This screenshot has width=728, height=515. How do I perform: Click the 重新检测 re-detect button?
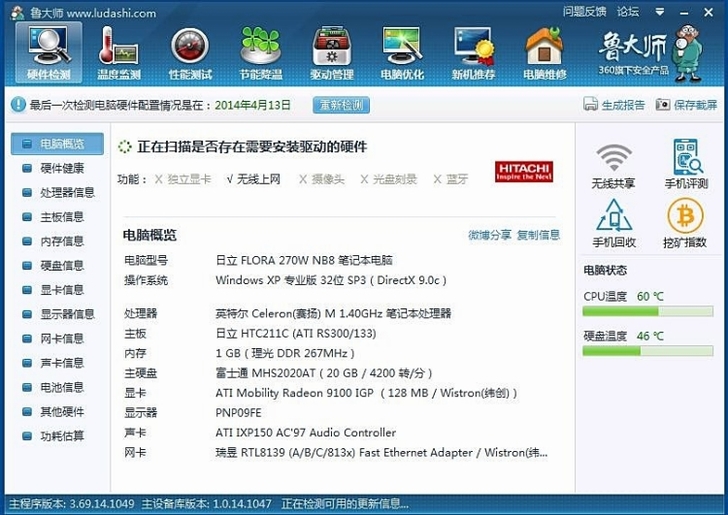pos(341,105)
